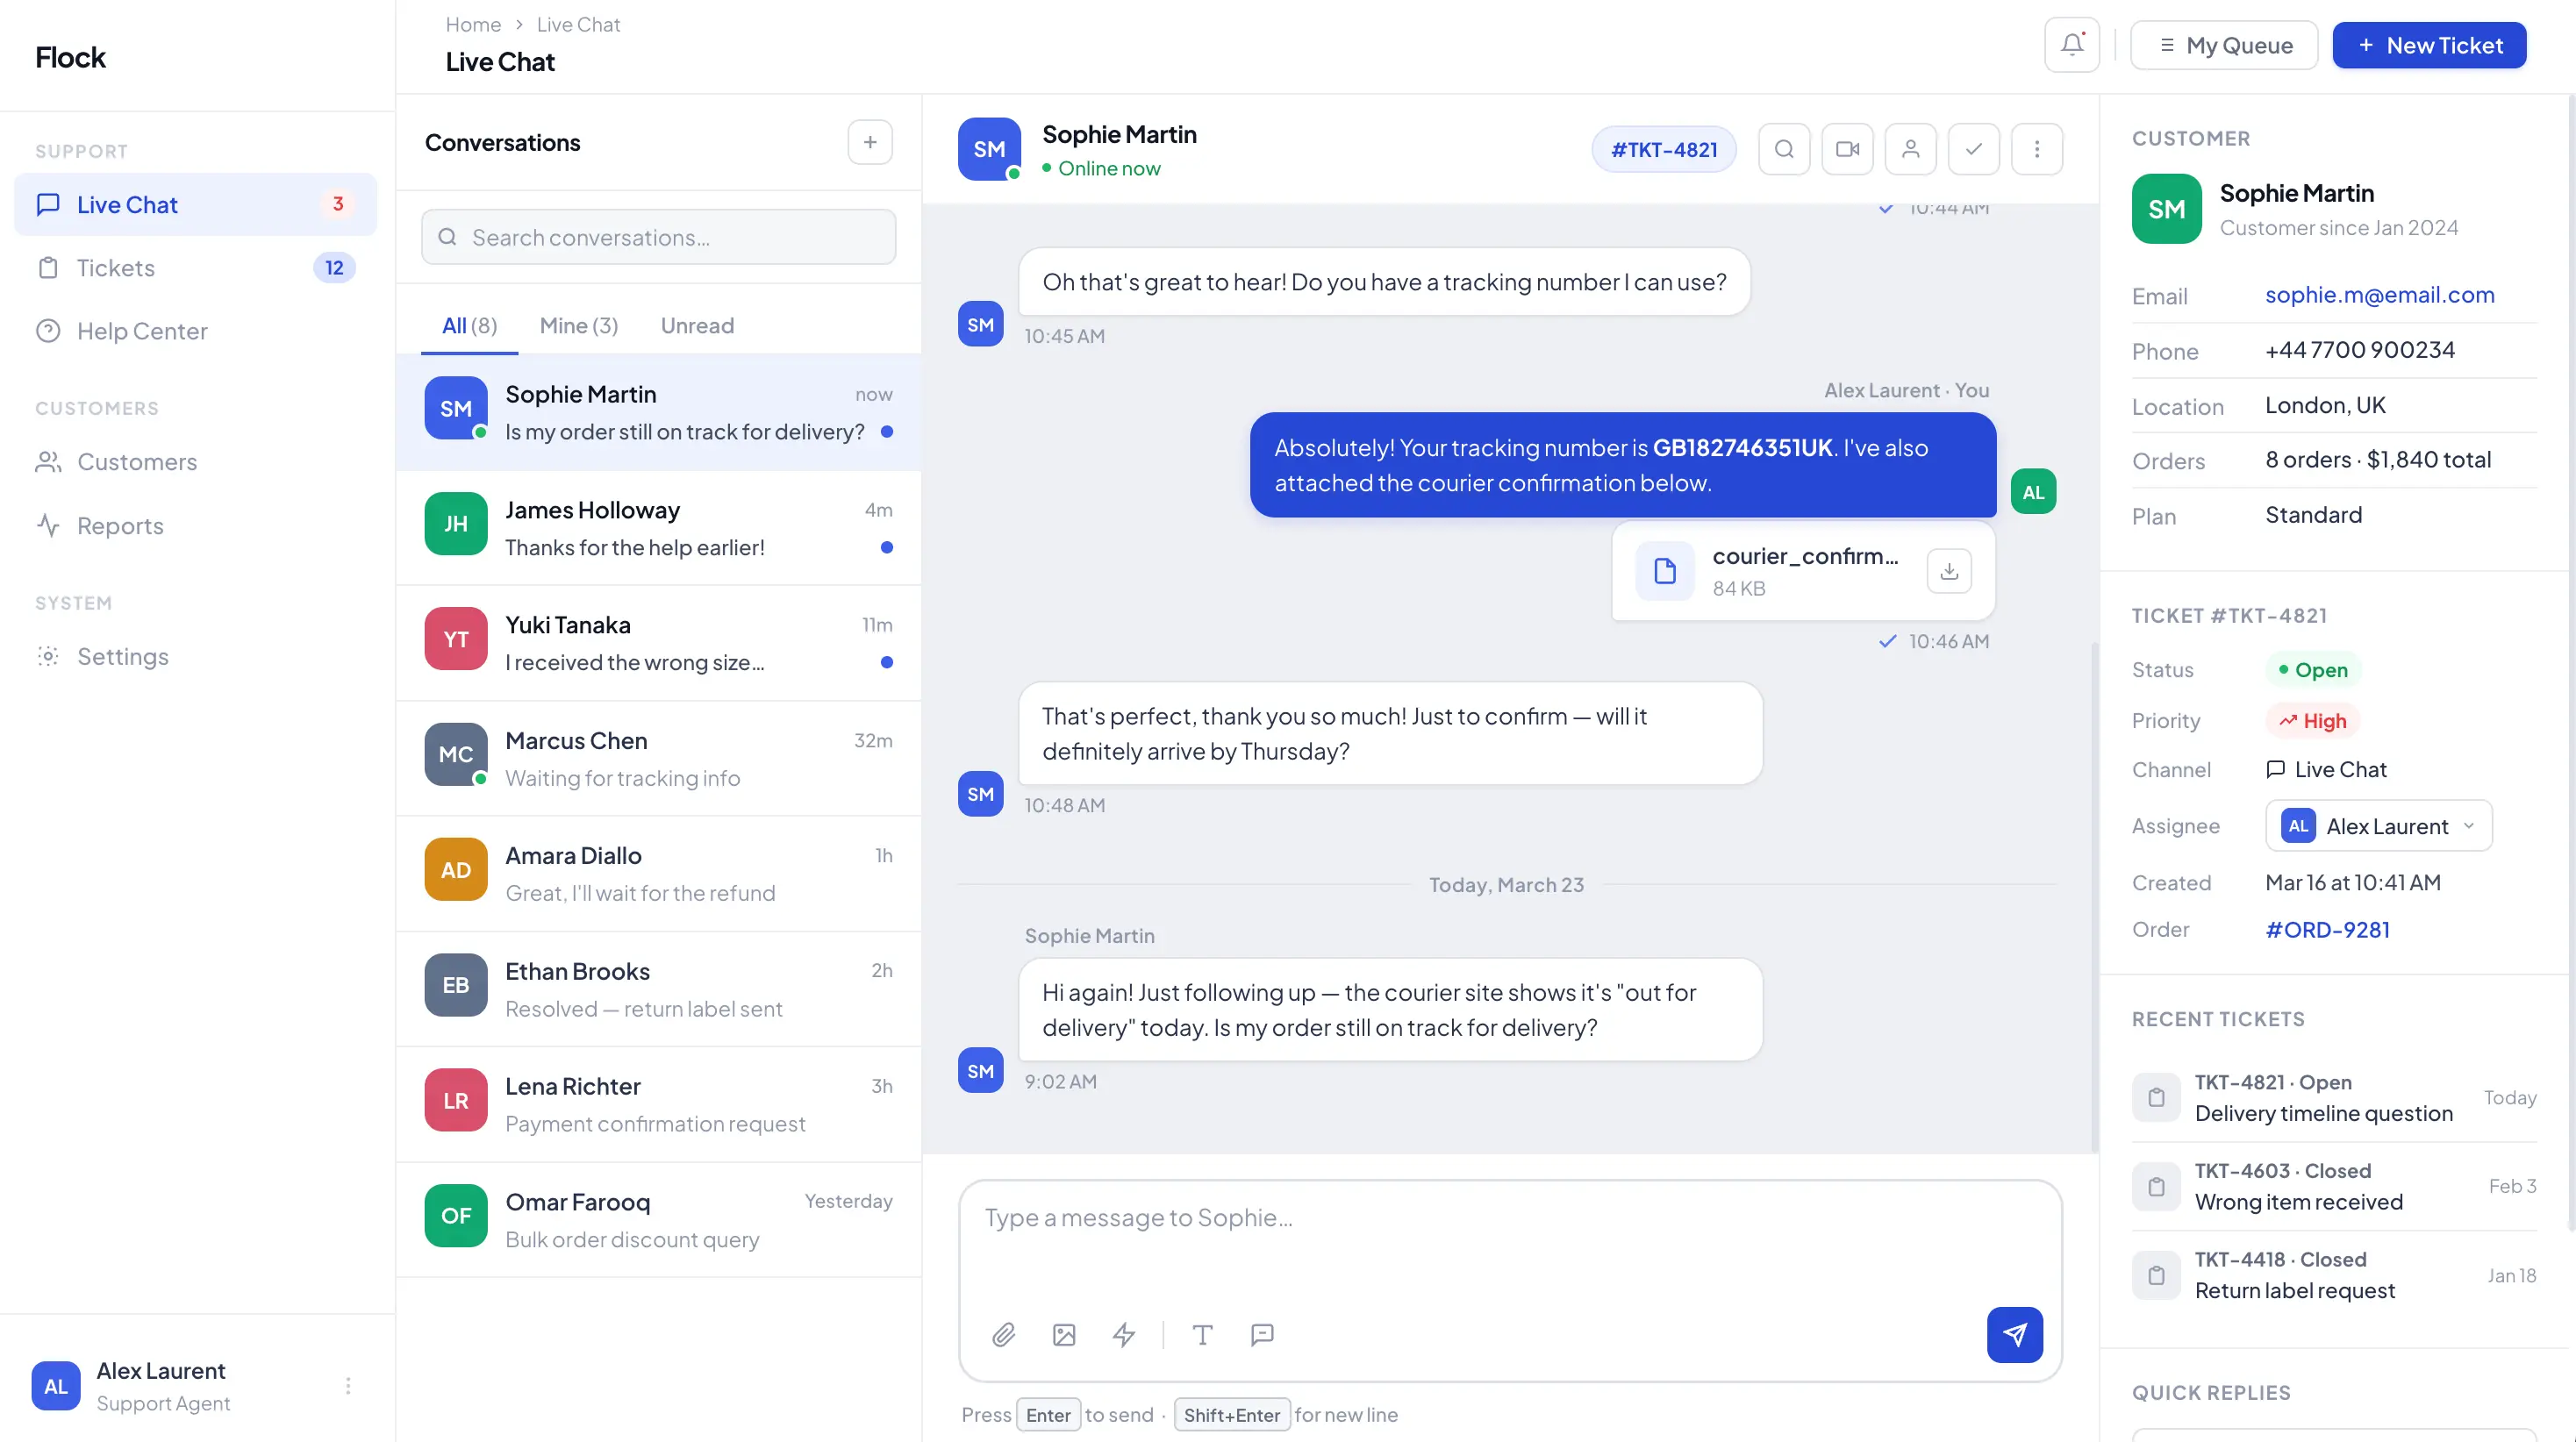Click the add conversation plus button

coord(870,142)
